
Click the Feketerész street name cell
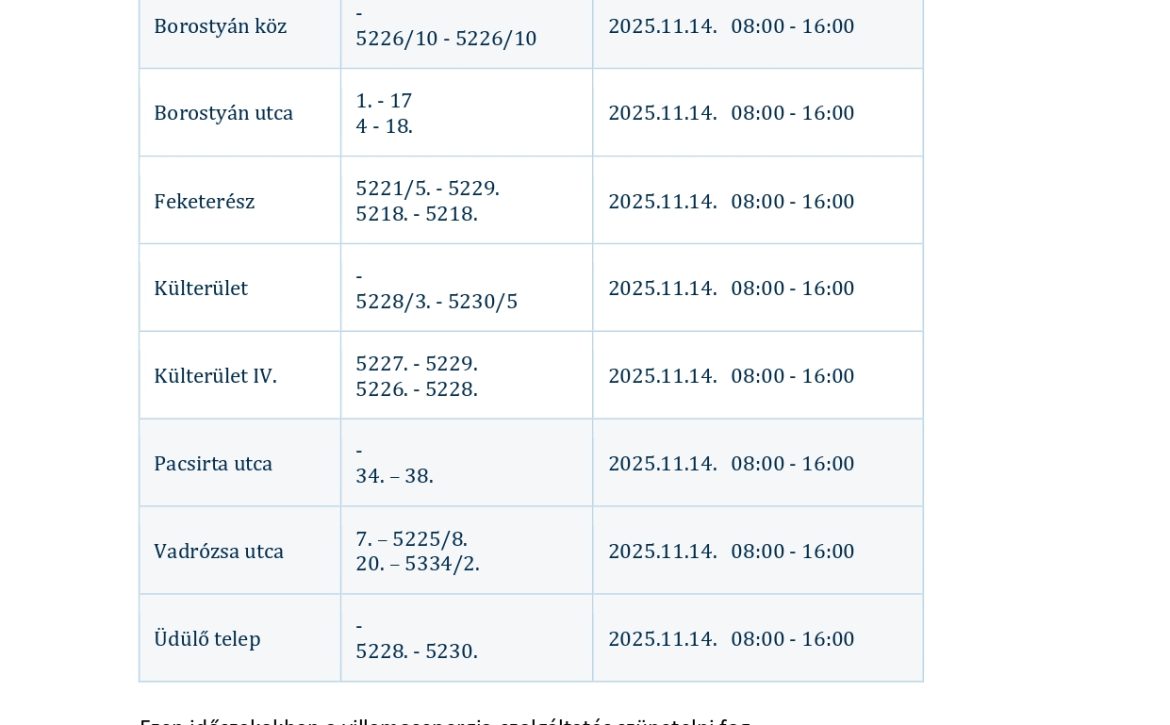coord(204,202)
